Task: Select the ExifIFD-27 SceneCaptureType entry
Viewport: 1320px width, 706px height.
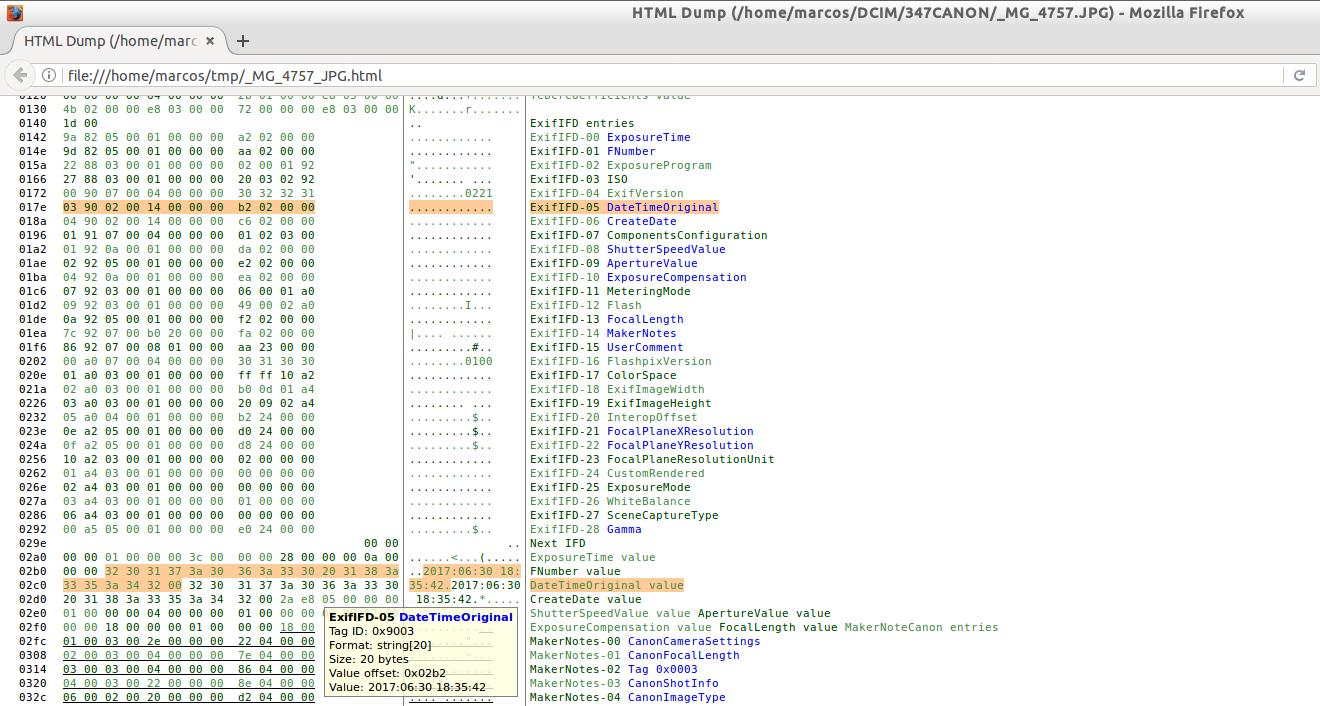Action: [624, 516]
